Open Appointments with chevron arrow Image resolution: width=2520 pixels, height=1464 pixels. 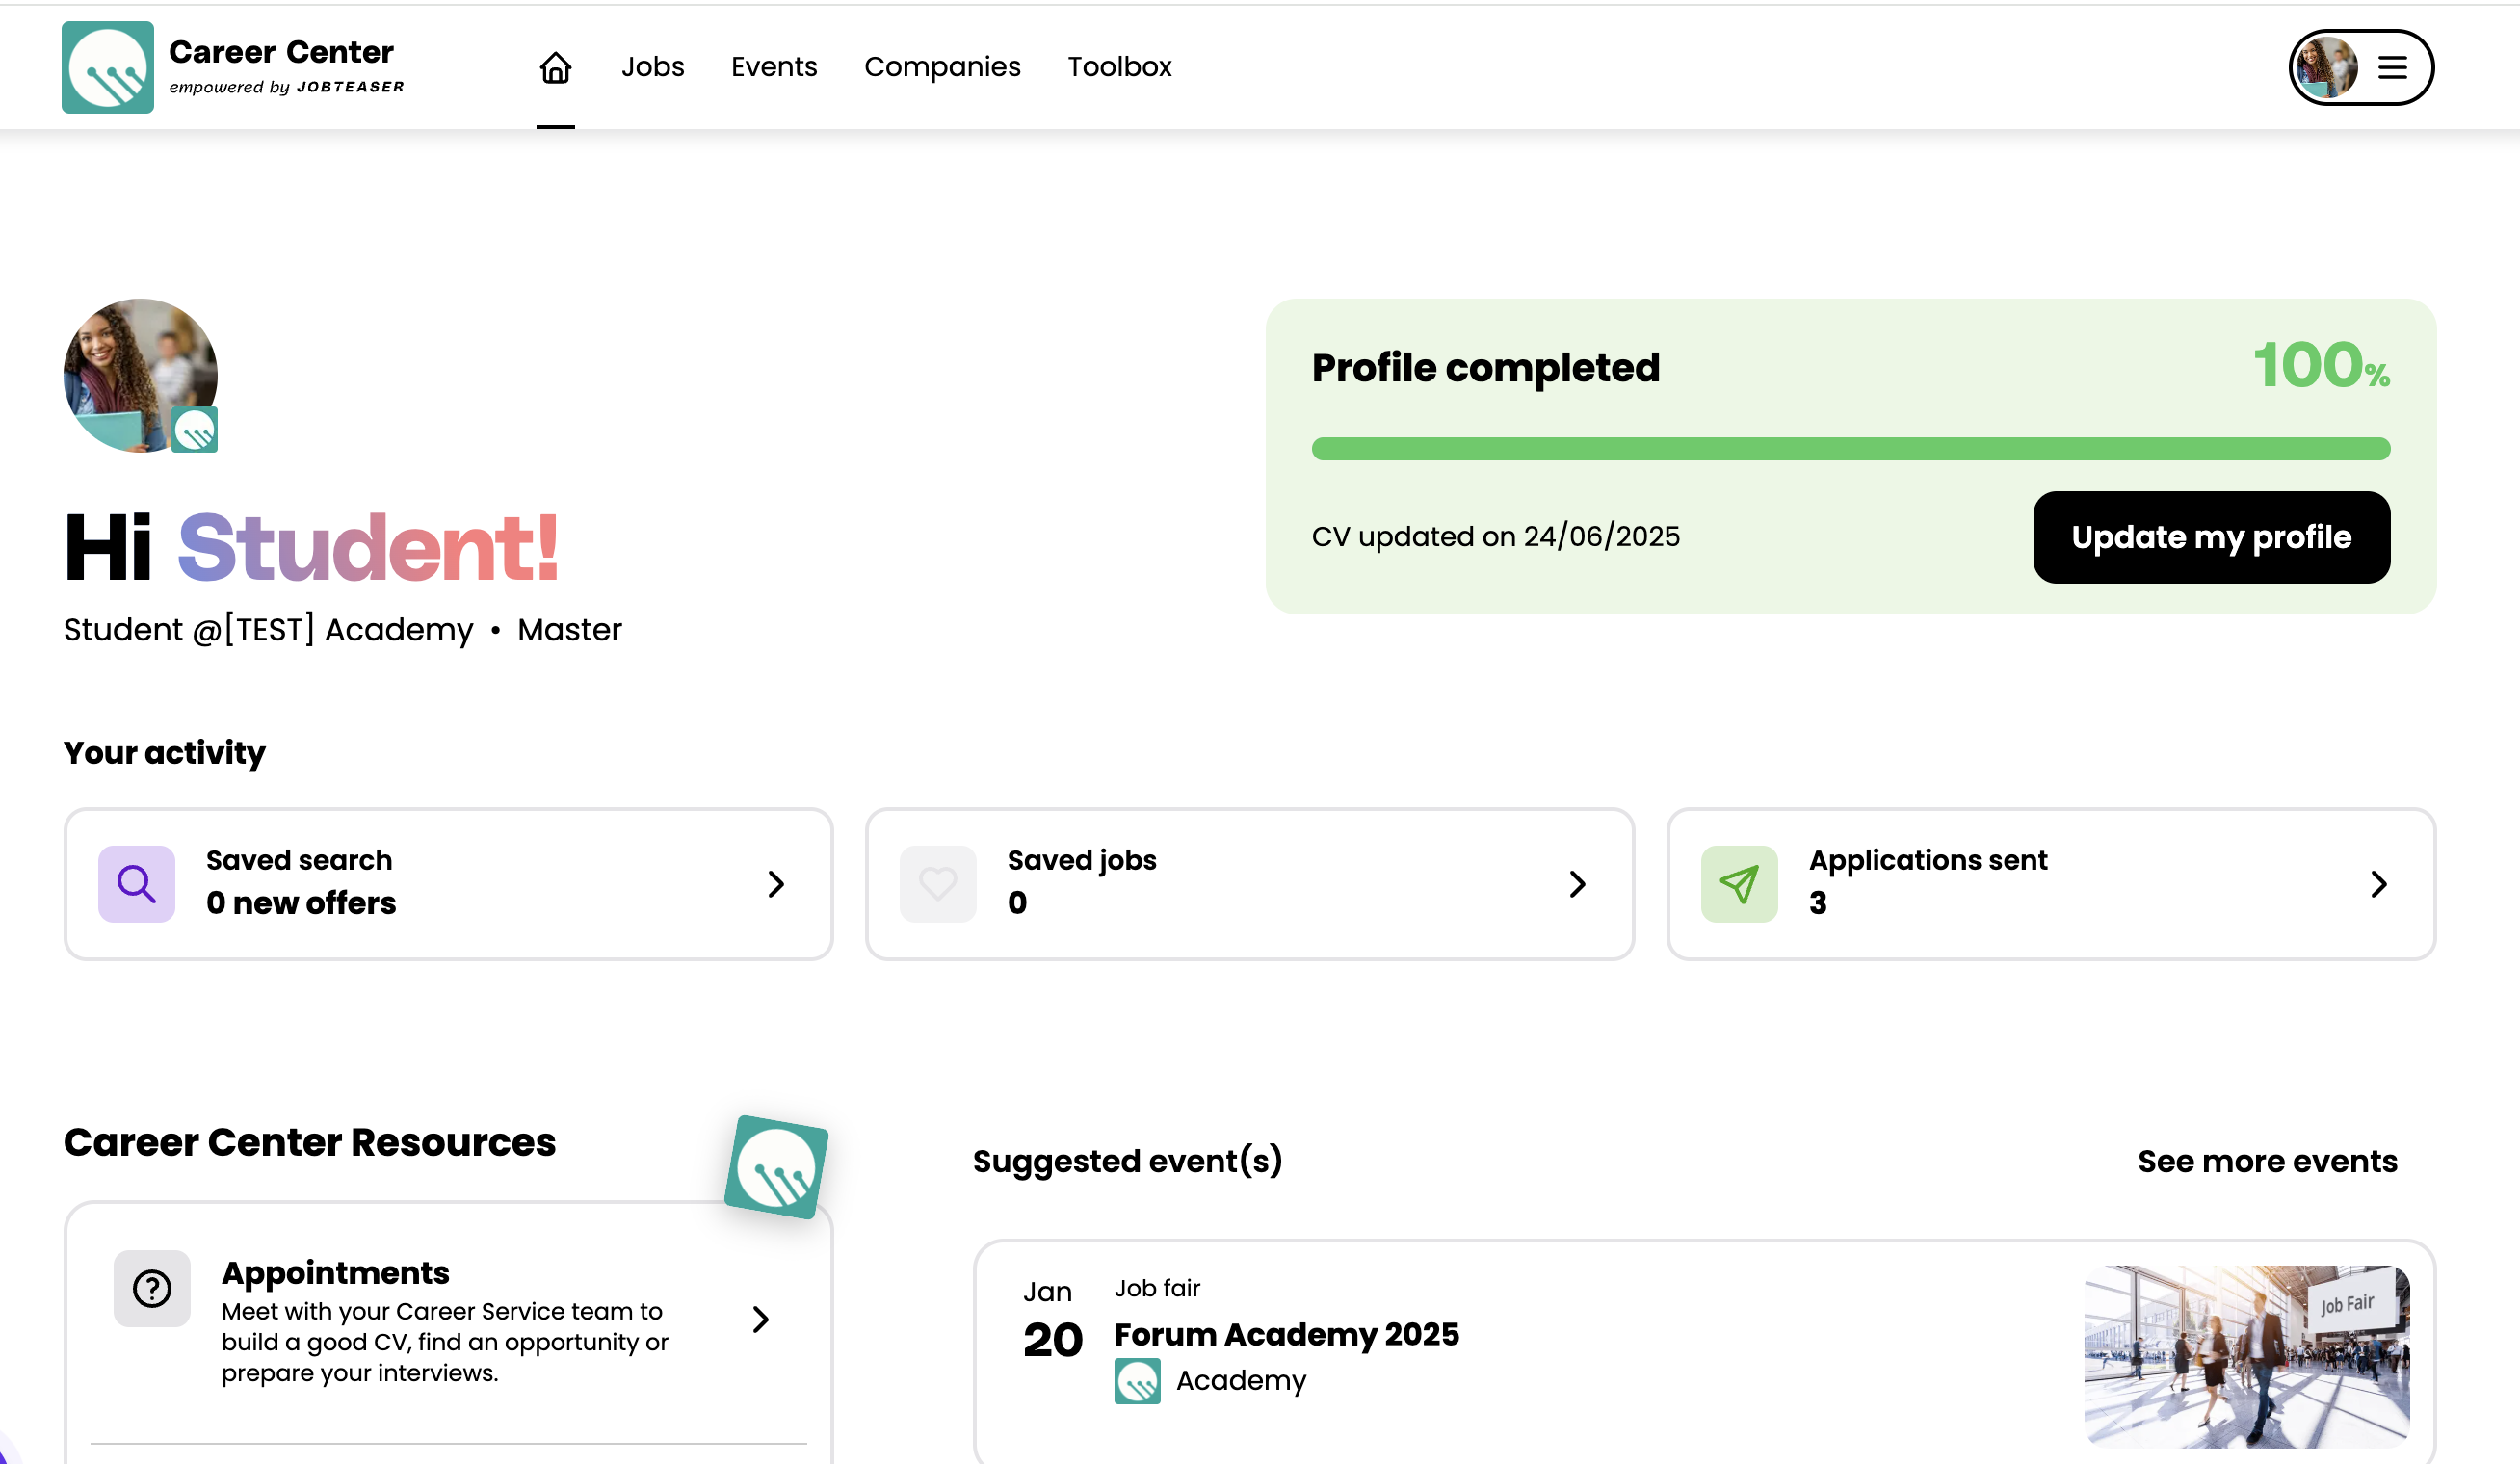[x=760, y=1319]
